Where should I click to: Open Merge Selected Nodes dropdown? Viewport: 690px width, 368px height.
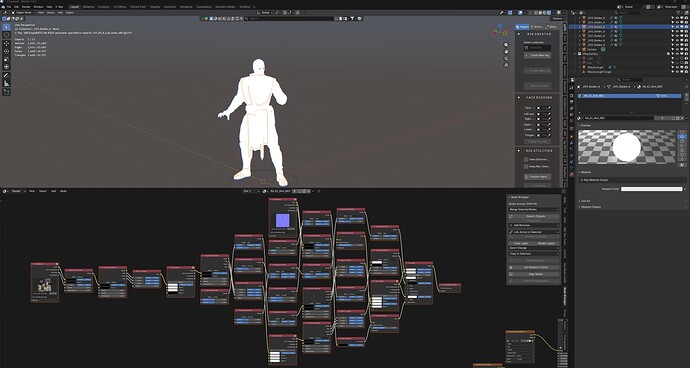(534, 210)
